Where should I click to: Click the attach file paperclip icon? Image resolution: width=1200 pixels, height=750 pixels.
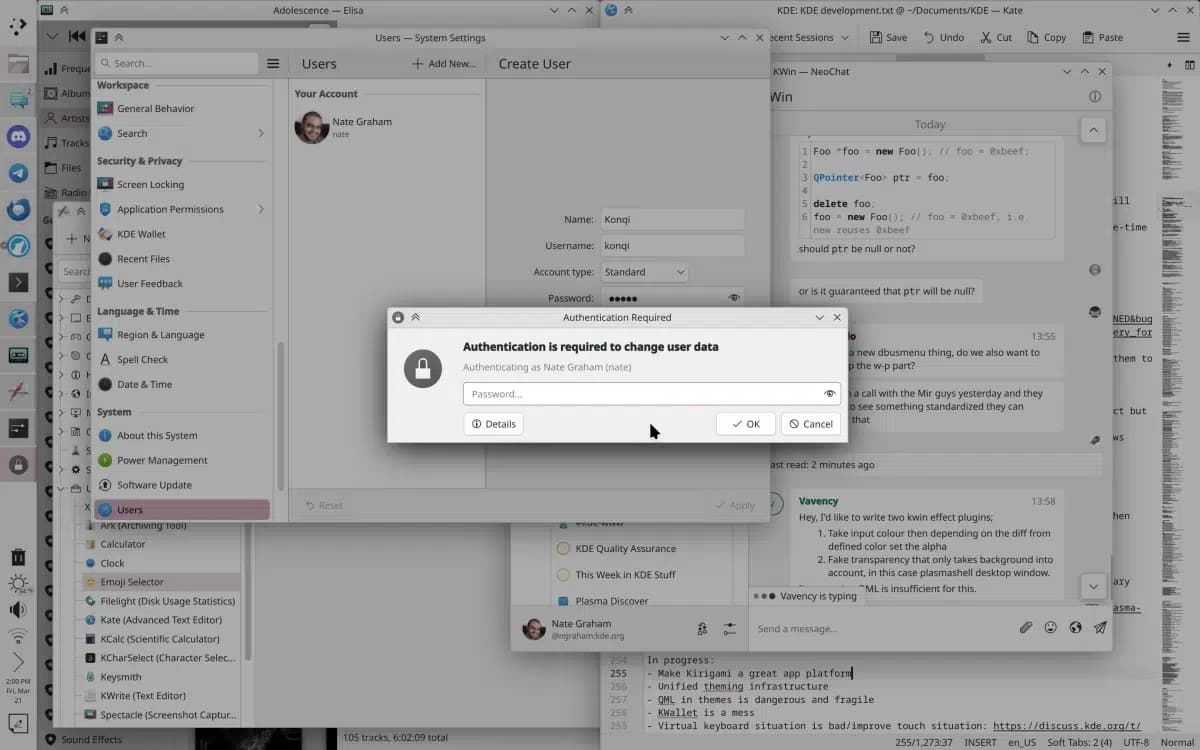pyautogui.click(x=1025, y=628)
